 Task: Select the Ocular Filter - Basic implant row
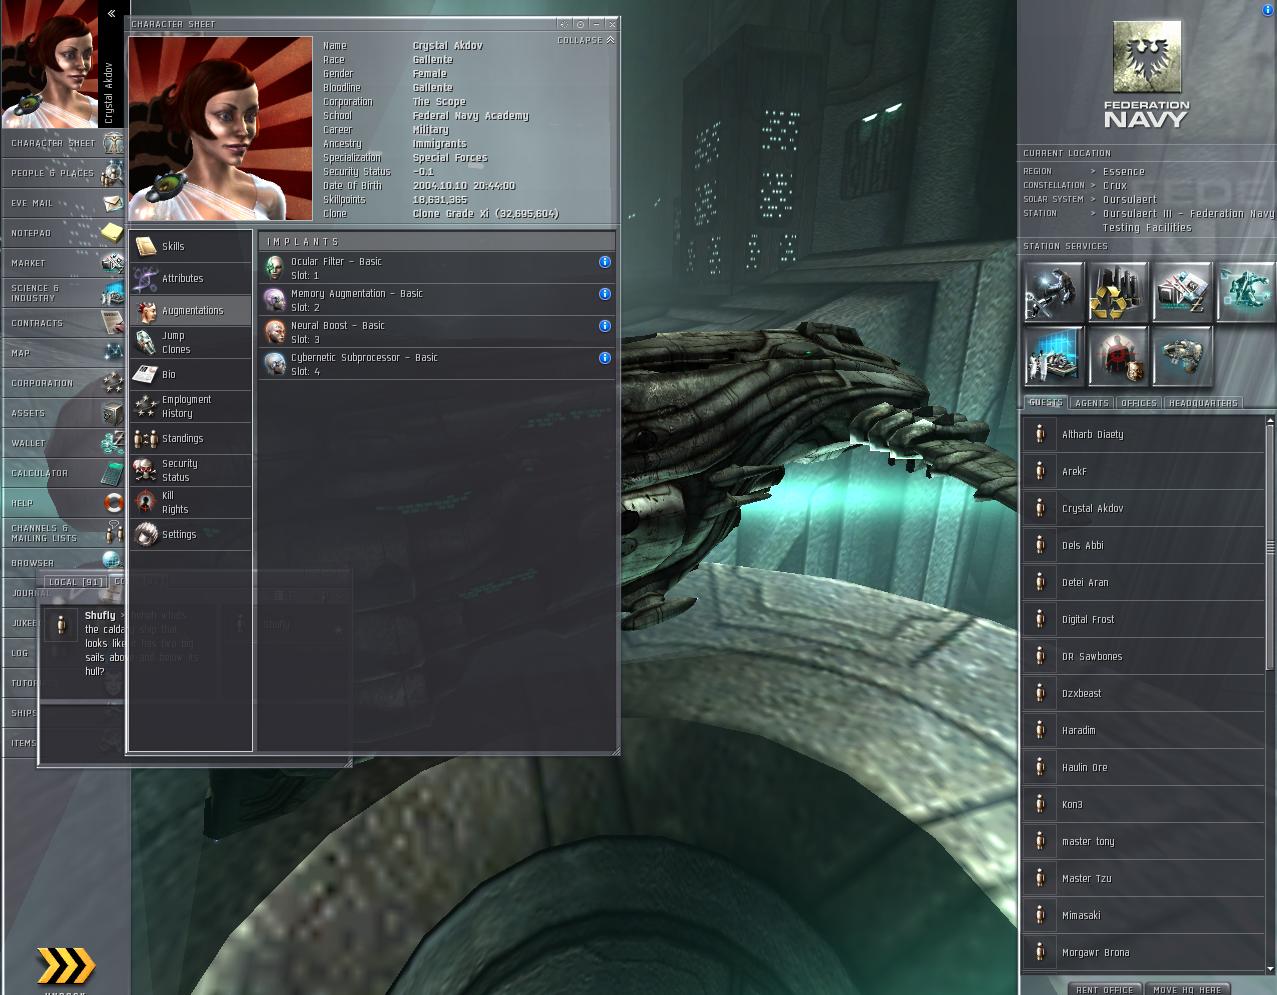pos(437,268)
